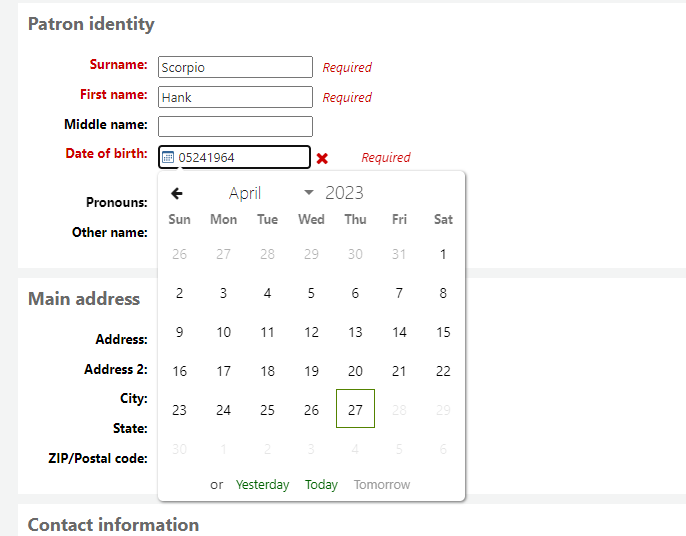Pick April 14 in the calendar
686x536 pixels.
point(399,332)
